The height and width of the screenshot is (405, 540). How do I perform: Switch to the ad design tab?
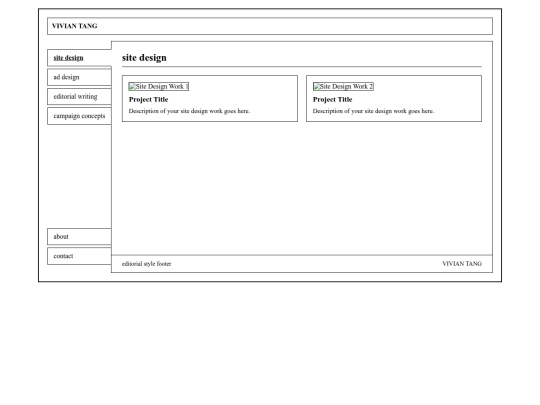(80, 77)
